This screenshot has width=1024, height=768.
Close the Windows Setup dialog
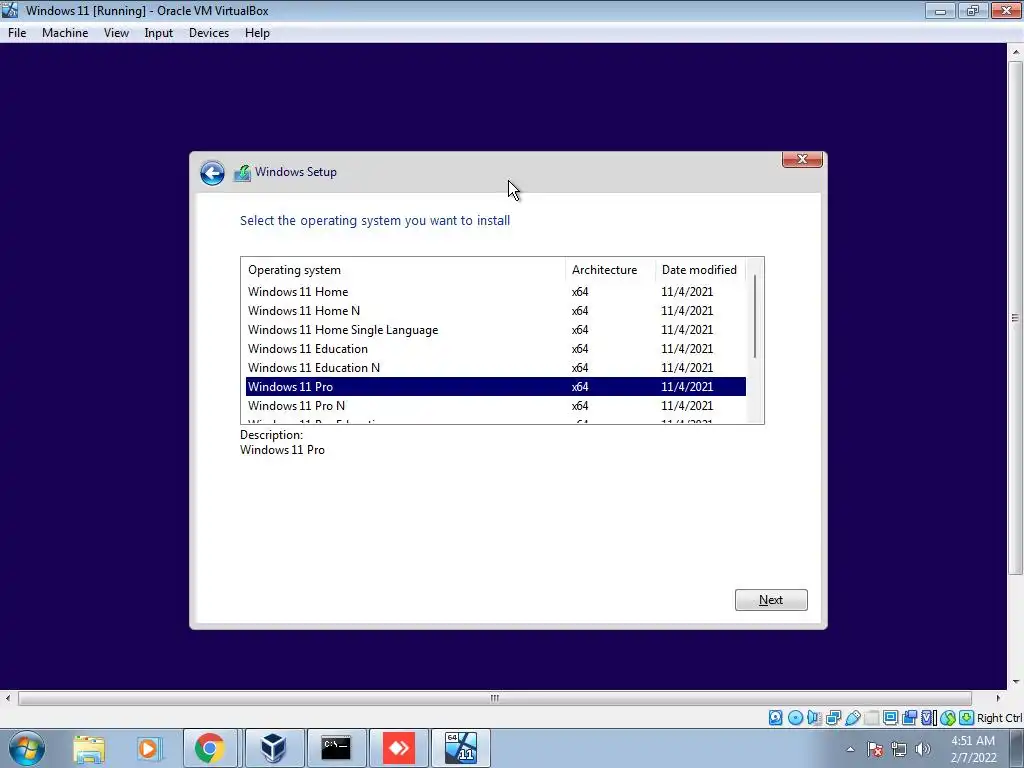tap(803, 159)
